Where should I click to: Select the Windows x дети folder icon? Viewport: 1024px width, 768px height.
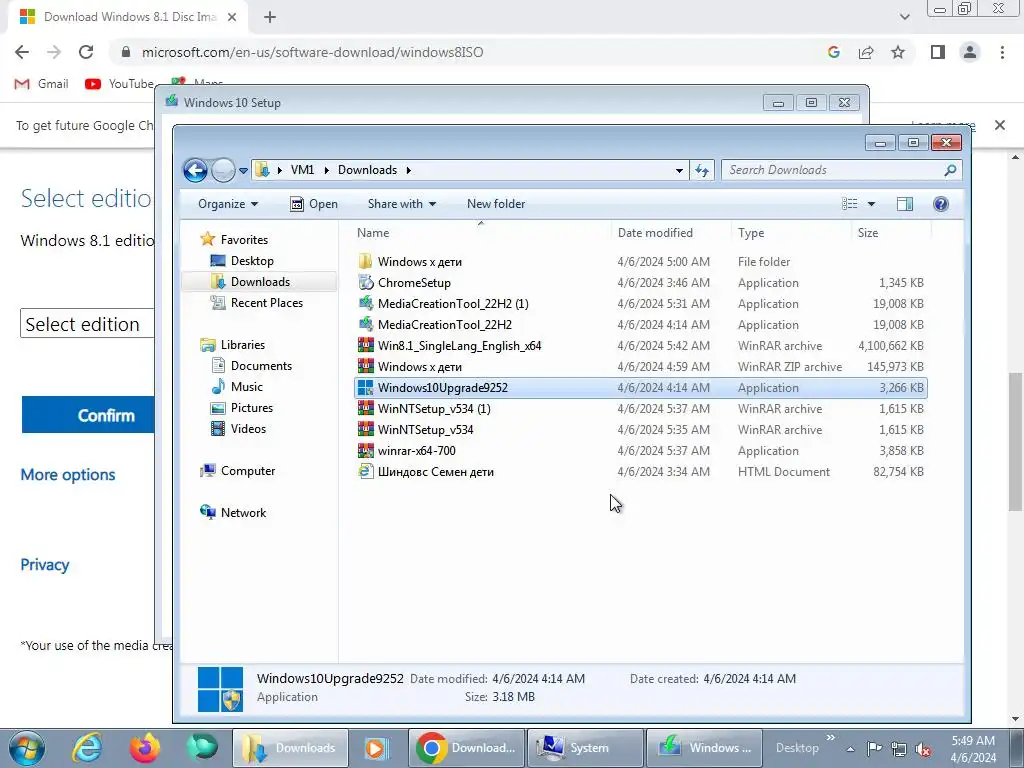366,262
